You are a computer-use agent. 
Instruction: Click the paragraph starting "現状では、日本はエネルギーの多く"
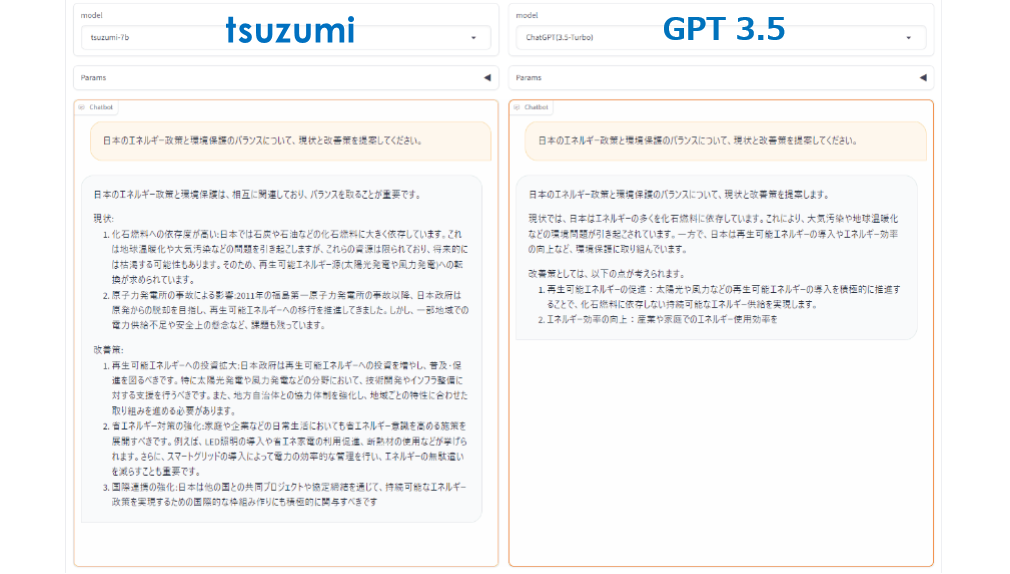(x=713, y=234)
